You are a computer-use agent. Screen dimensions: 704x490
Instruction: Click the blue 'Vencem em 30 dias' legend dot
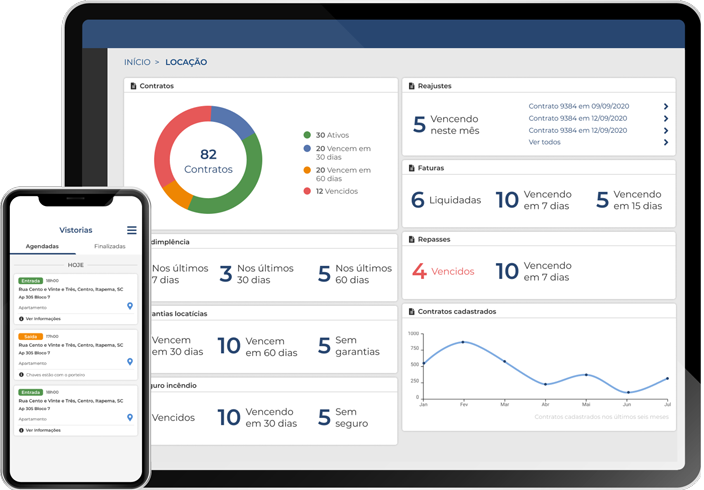307,148
